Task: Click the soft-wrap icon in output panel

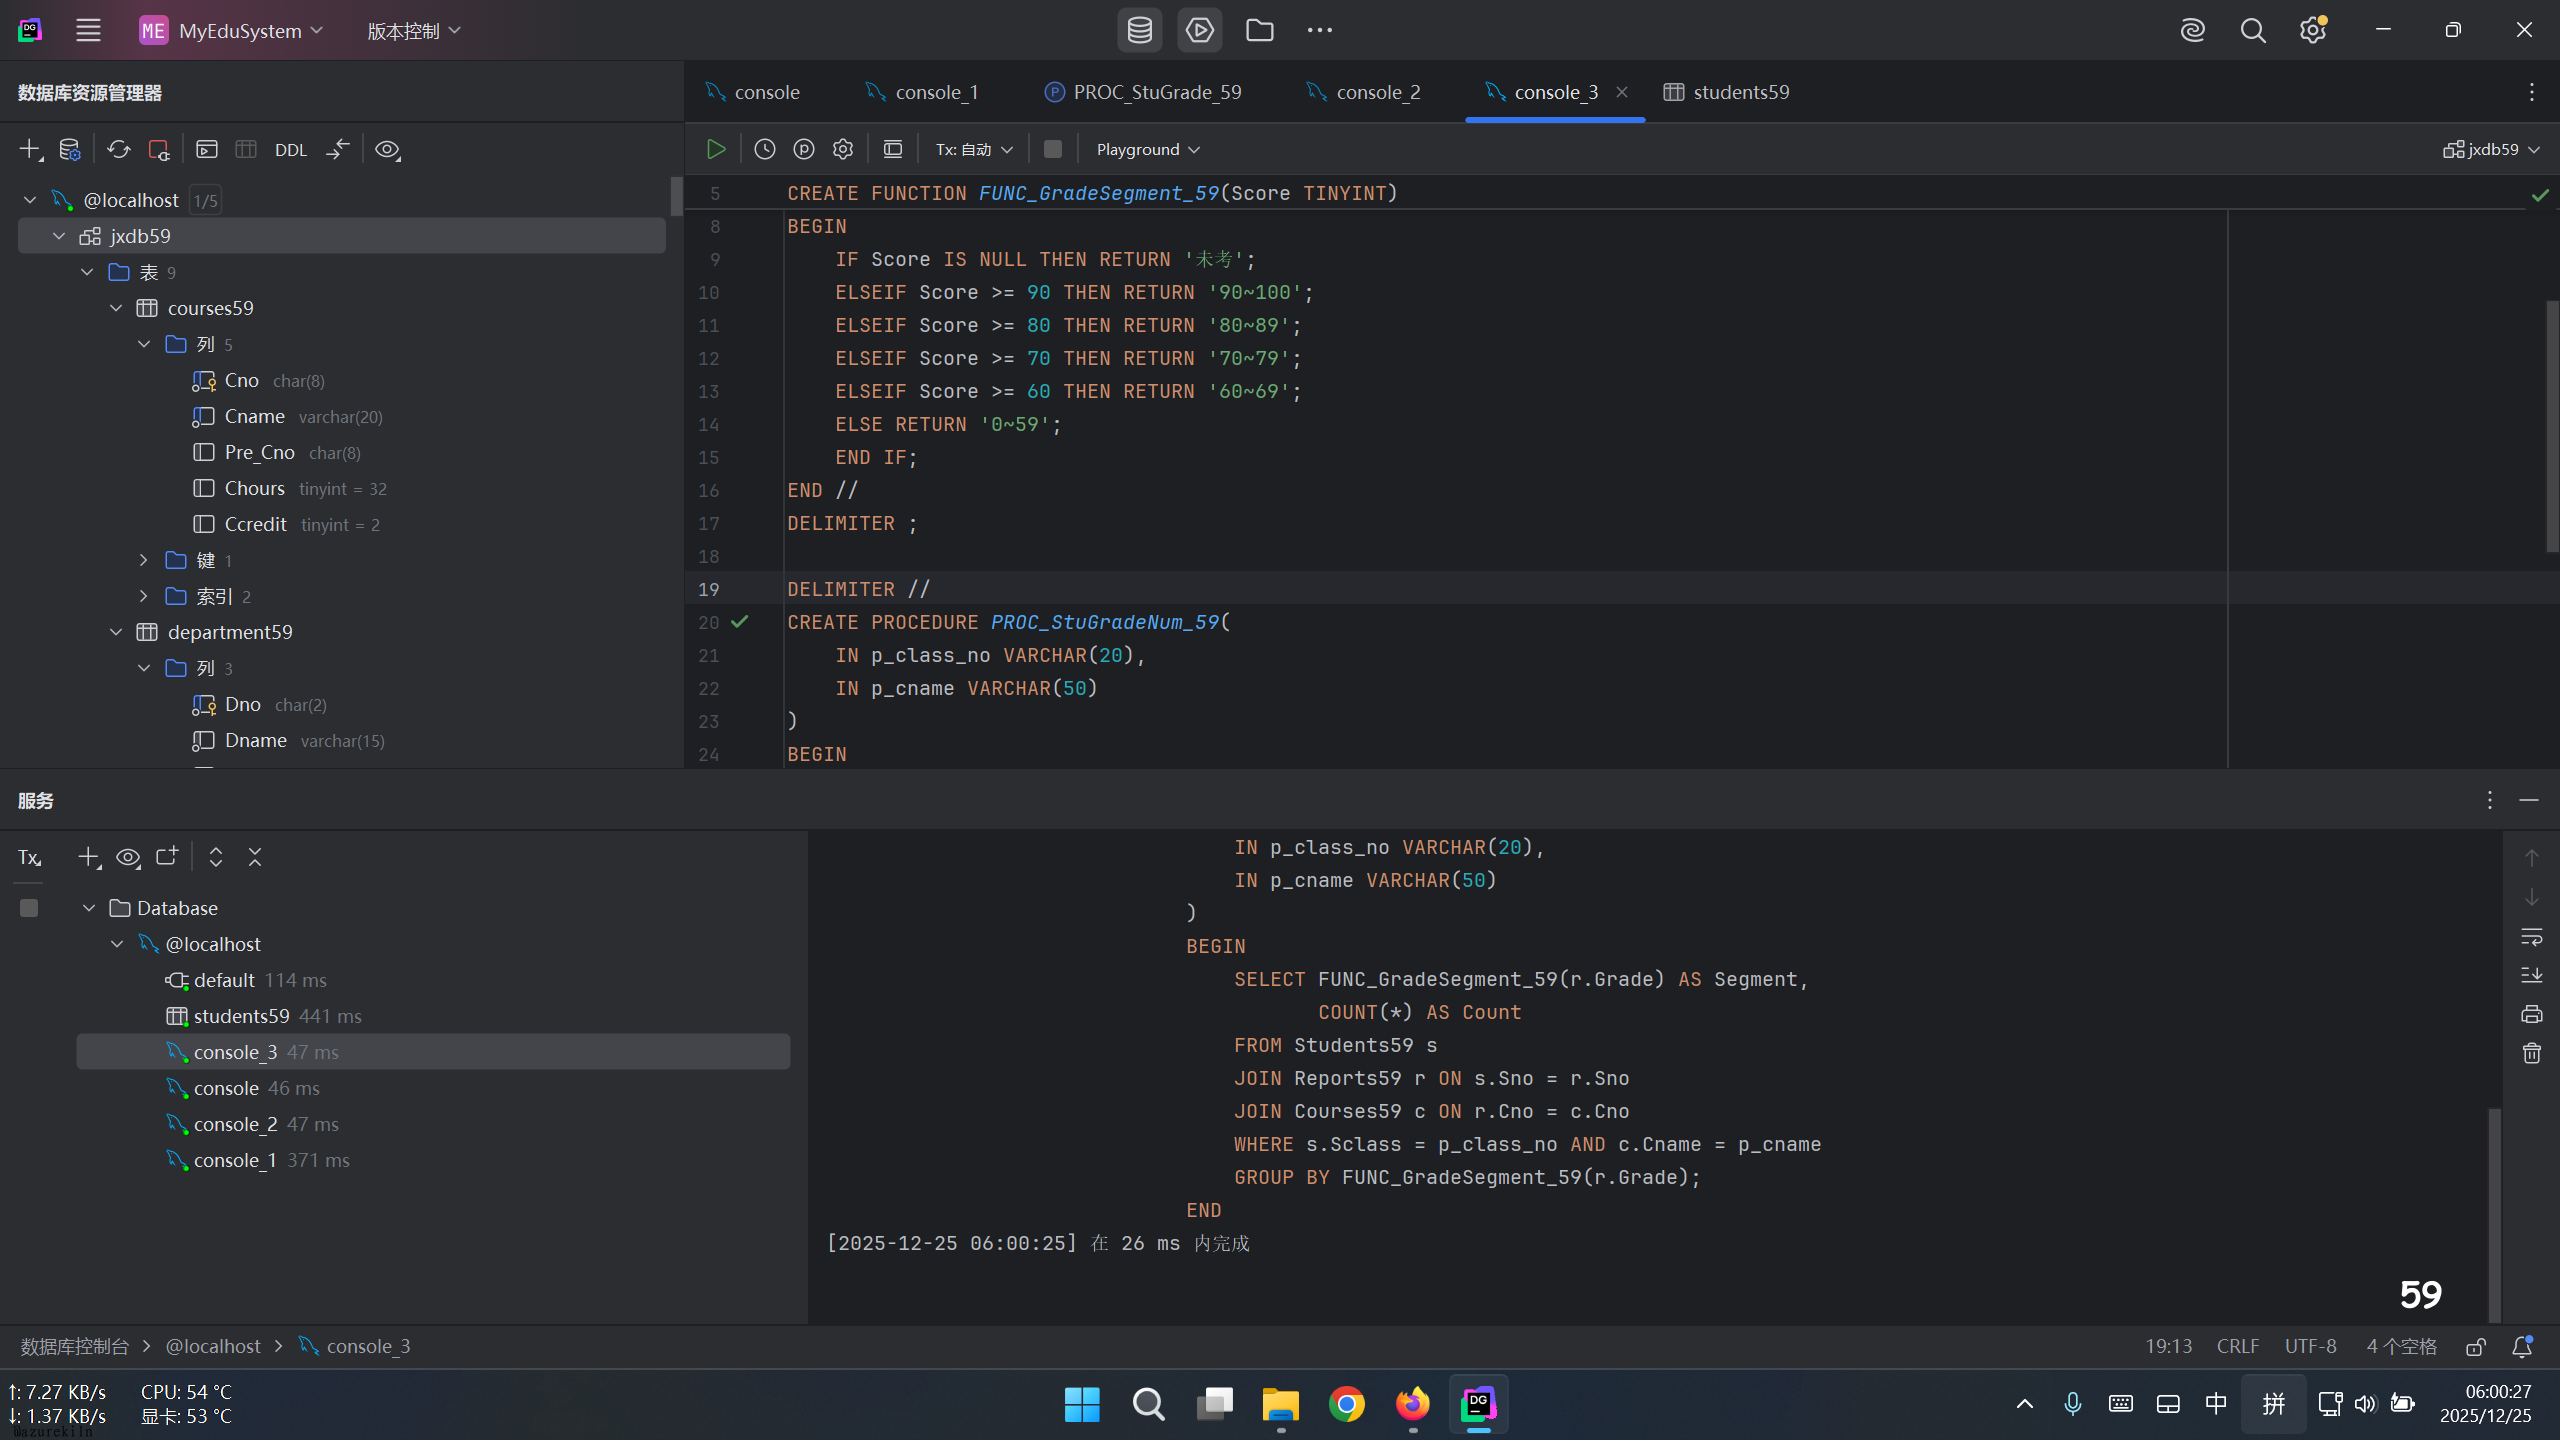Action: click(2531, 937)
